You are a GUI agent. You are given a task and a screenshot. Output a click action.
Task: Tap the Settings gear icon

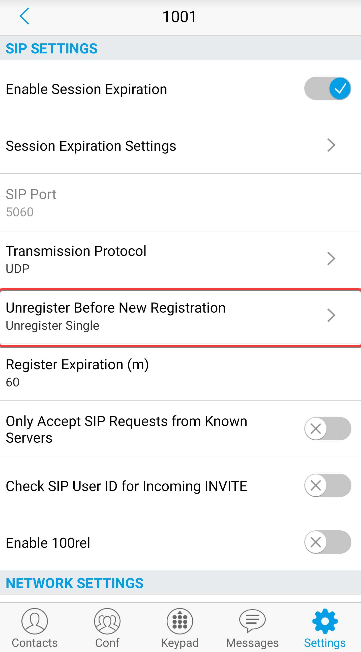tap(325, 621)
